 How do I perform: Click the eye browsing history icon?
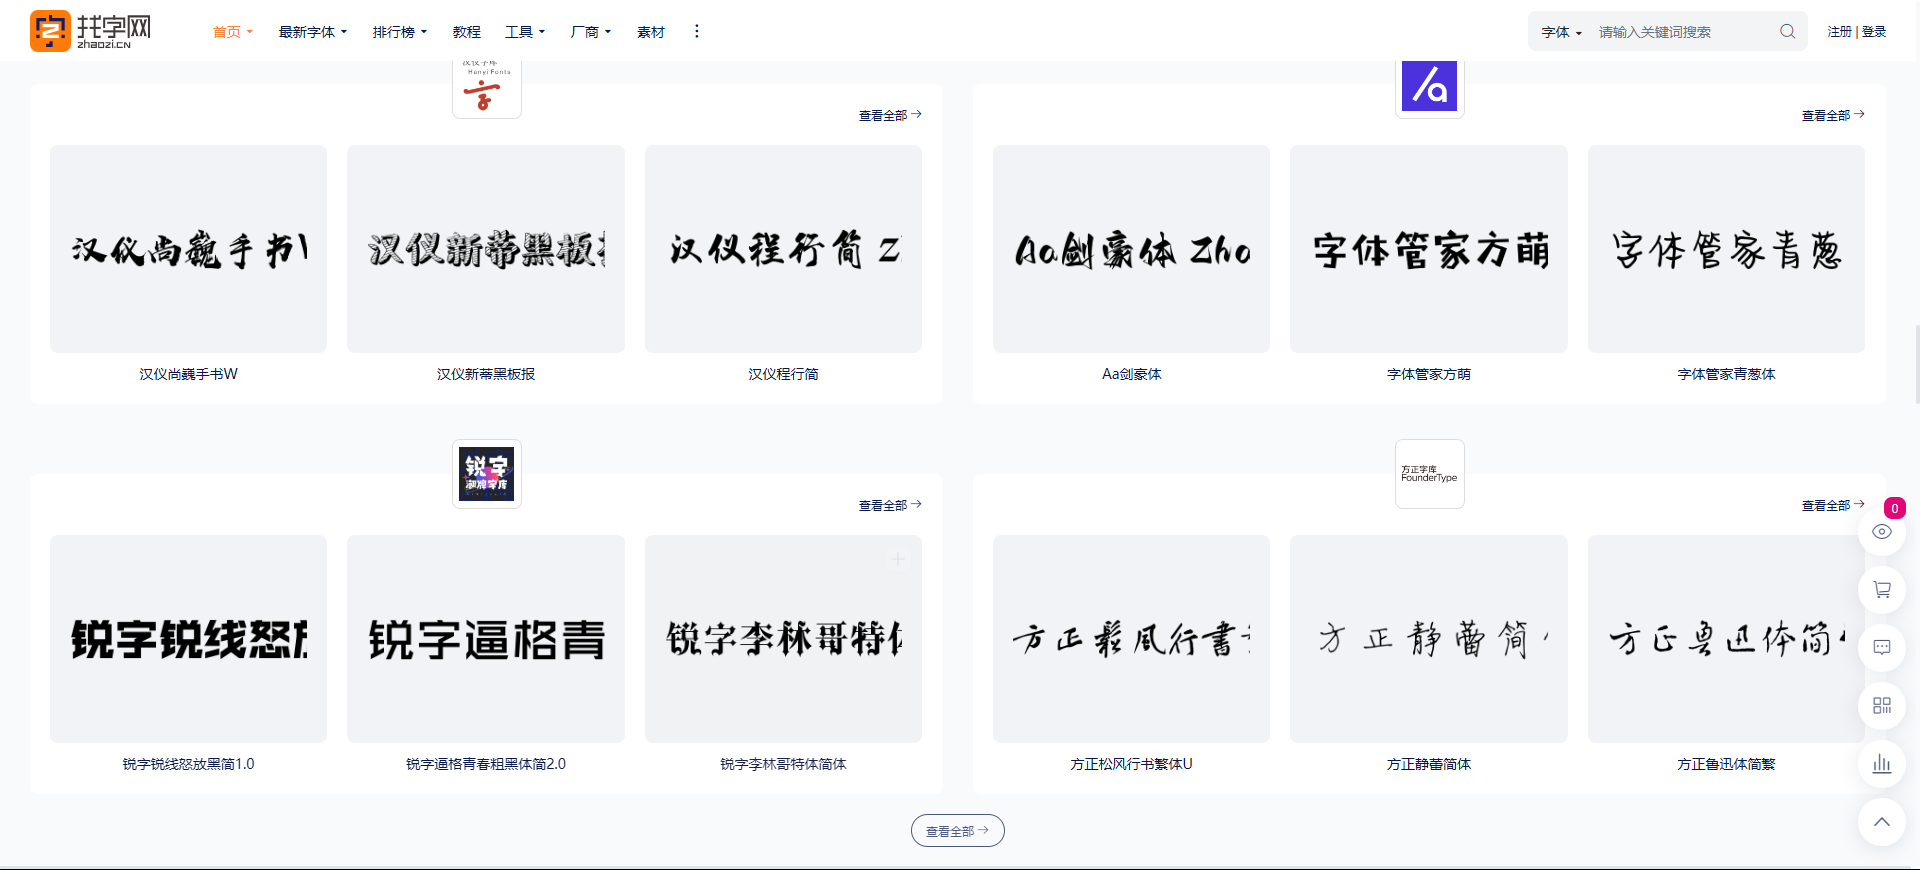(x=1882, y=532)
